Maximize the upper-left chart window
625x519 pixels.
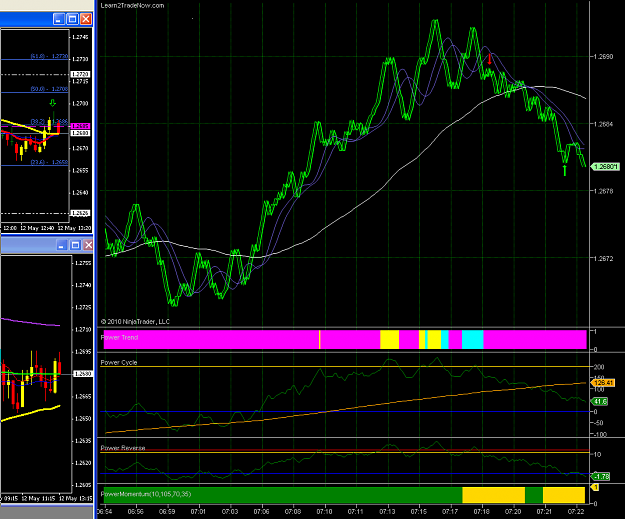point(72,19)
